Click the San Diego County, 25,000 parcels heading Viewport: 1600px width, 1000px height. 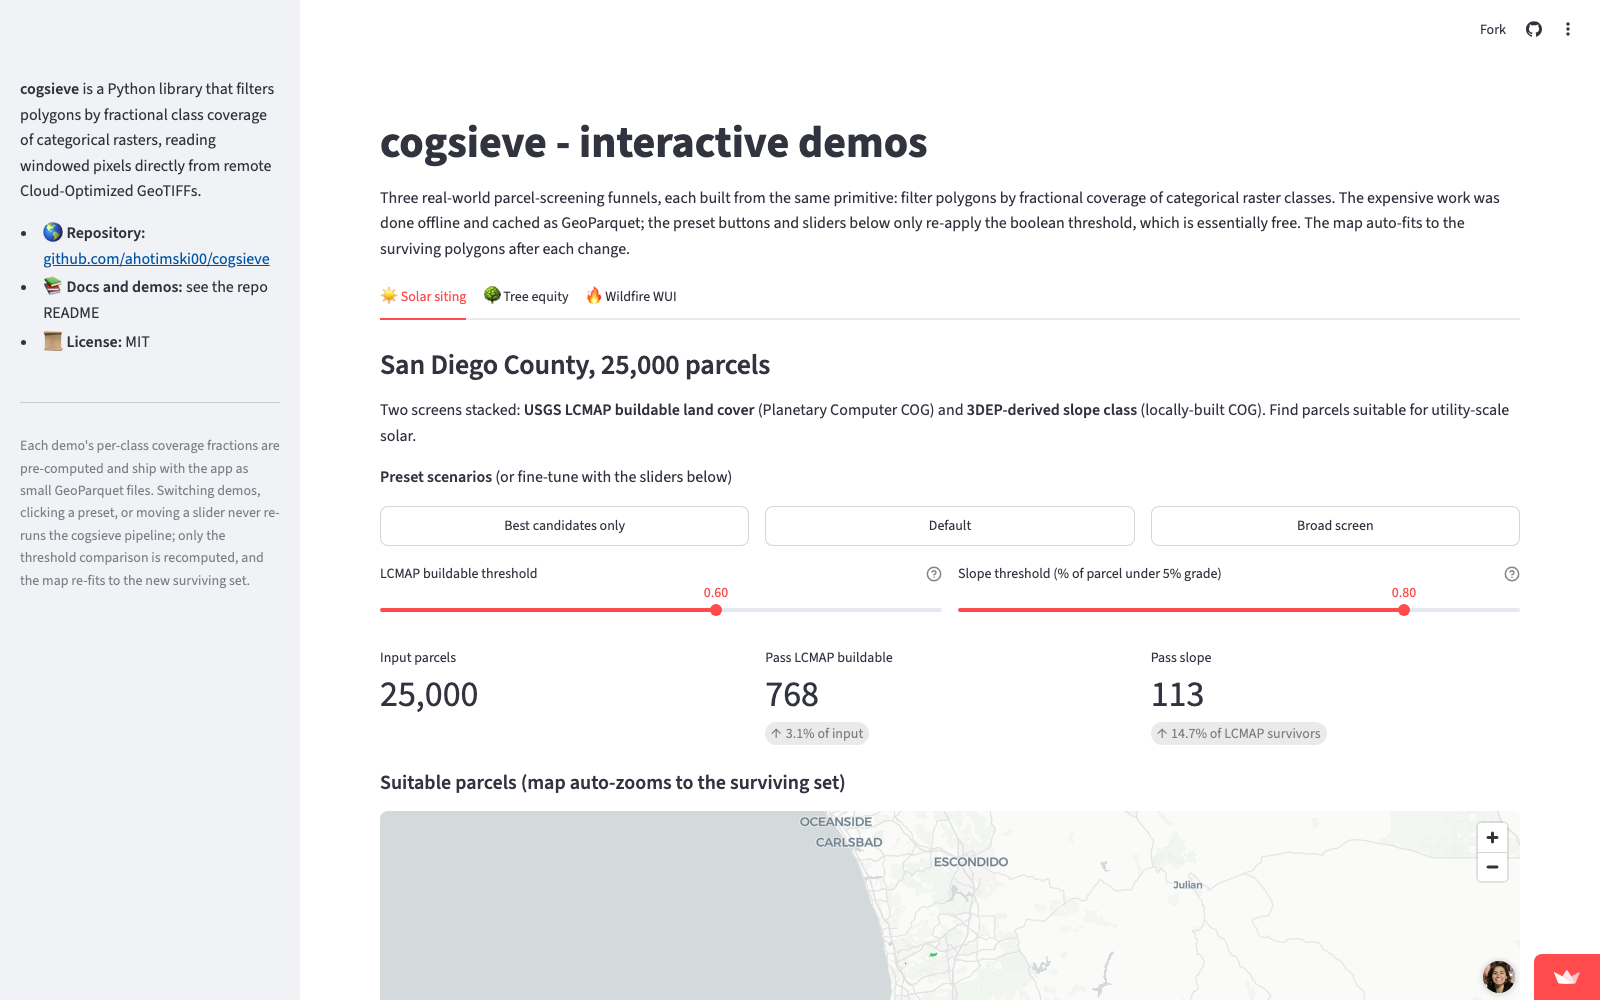click(x=575, y=365)
